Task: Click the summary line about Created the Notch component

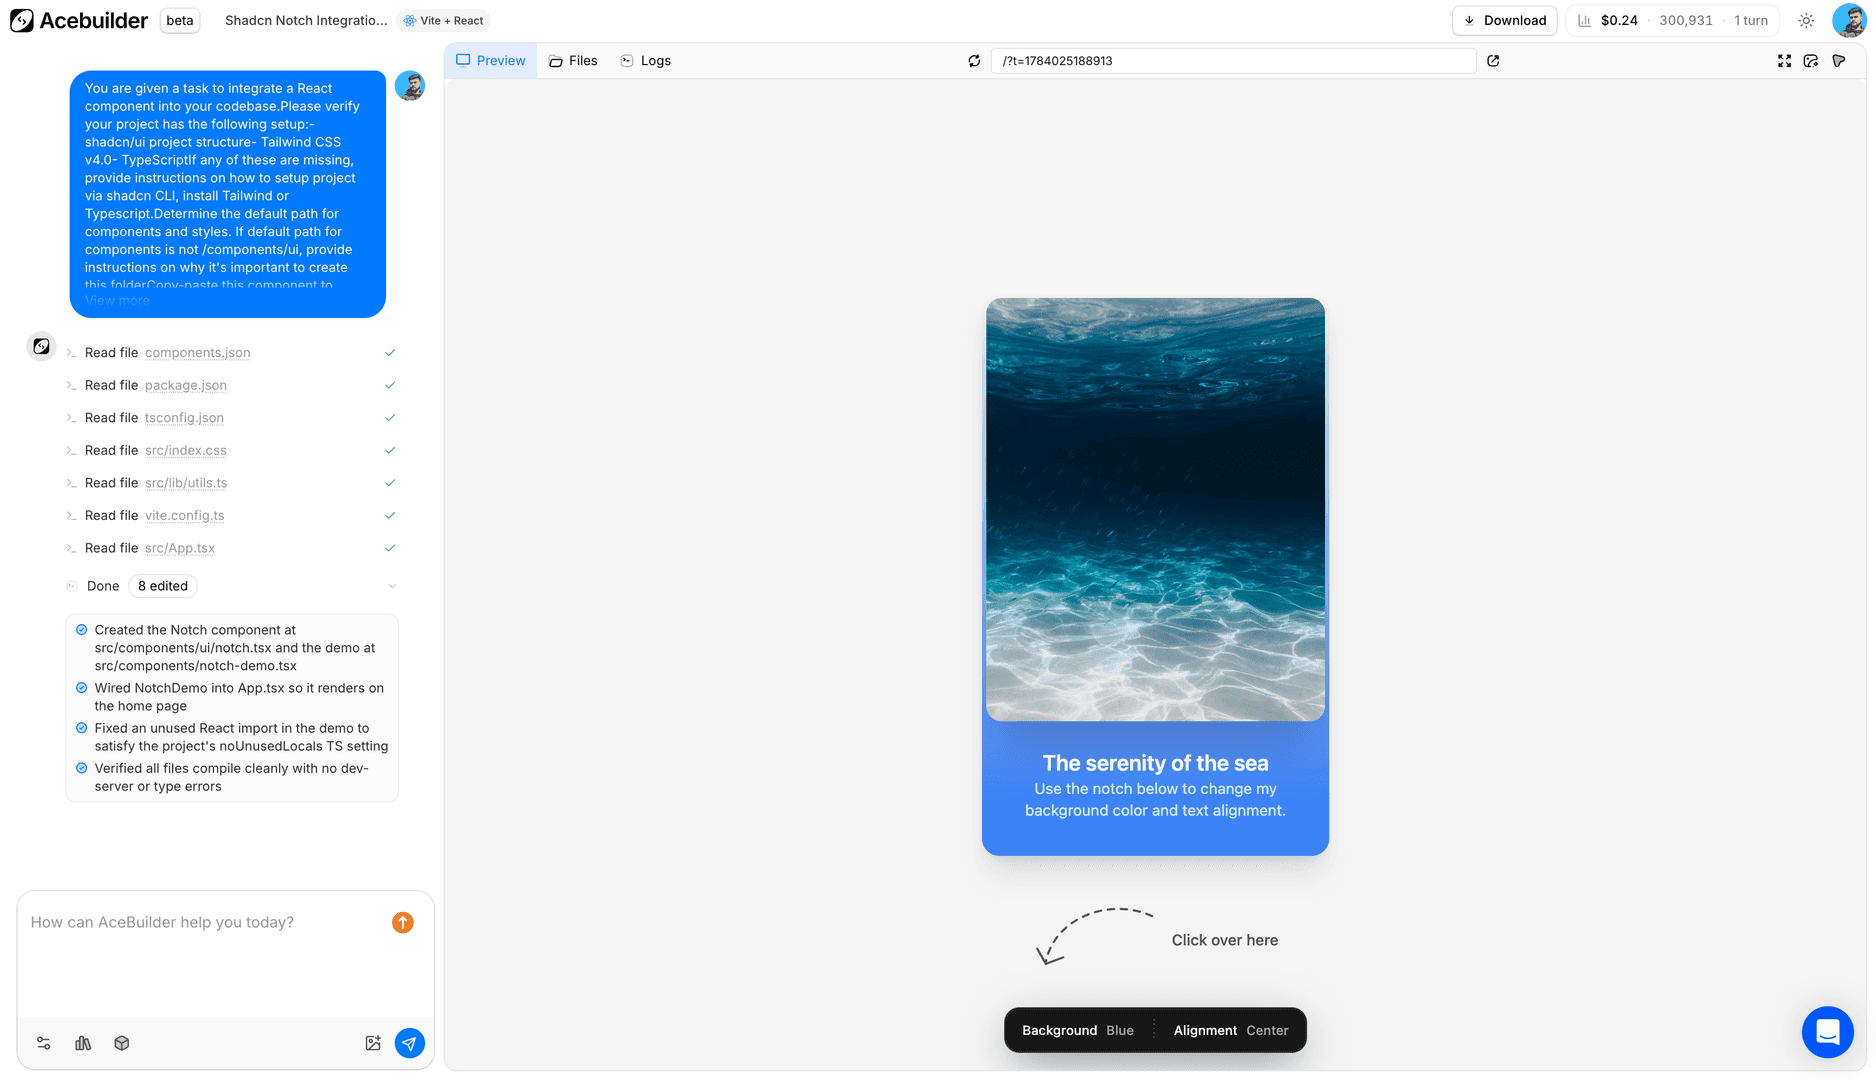Action: (235, 648)
